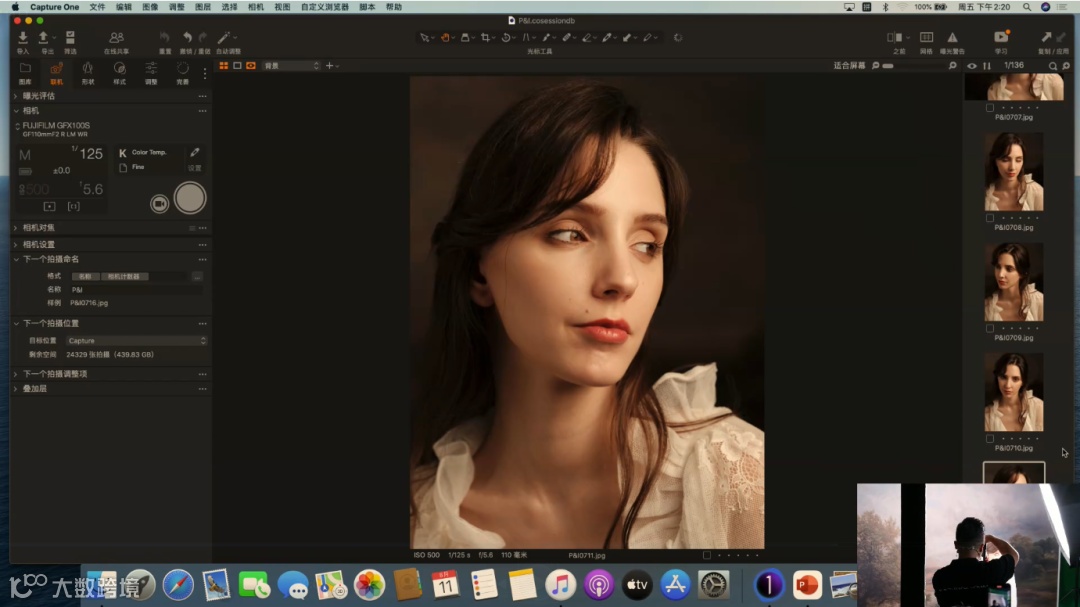Click the 网格 grid icon

point(926,37)
